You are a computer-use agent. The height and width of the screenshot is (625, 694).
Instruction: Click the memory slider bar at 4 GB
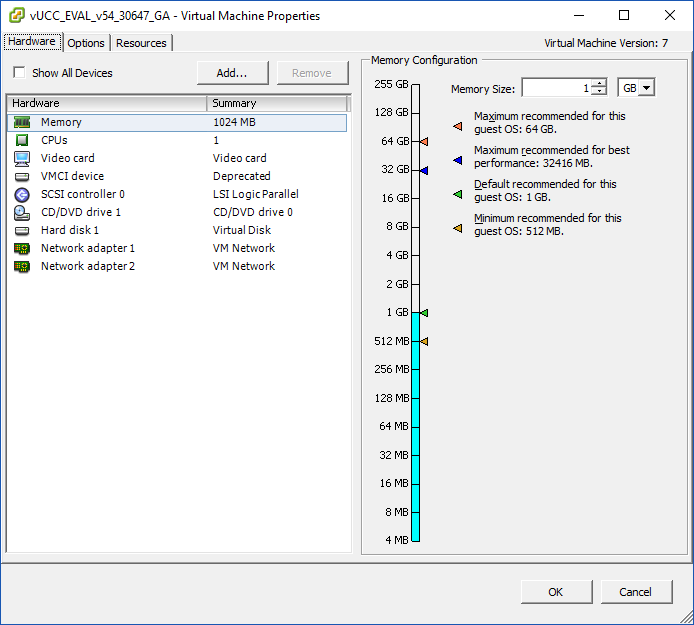[416, 255]
